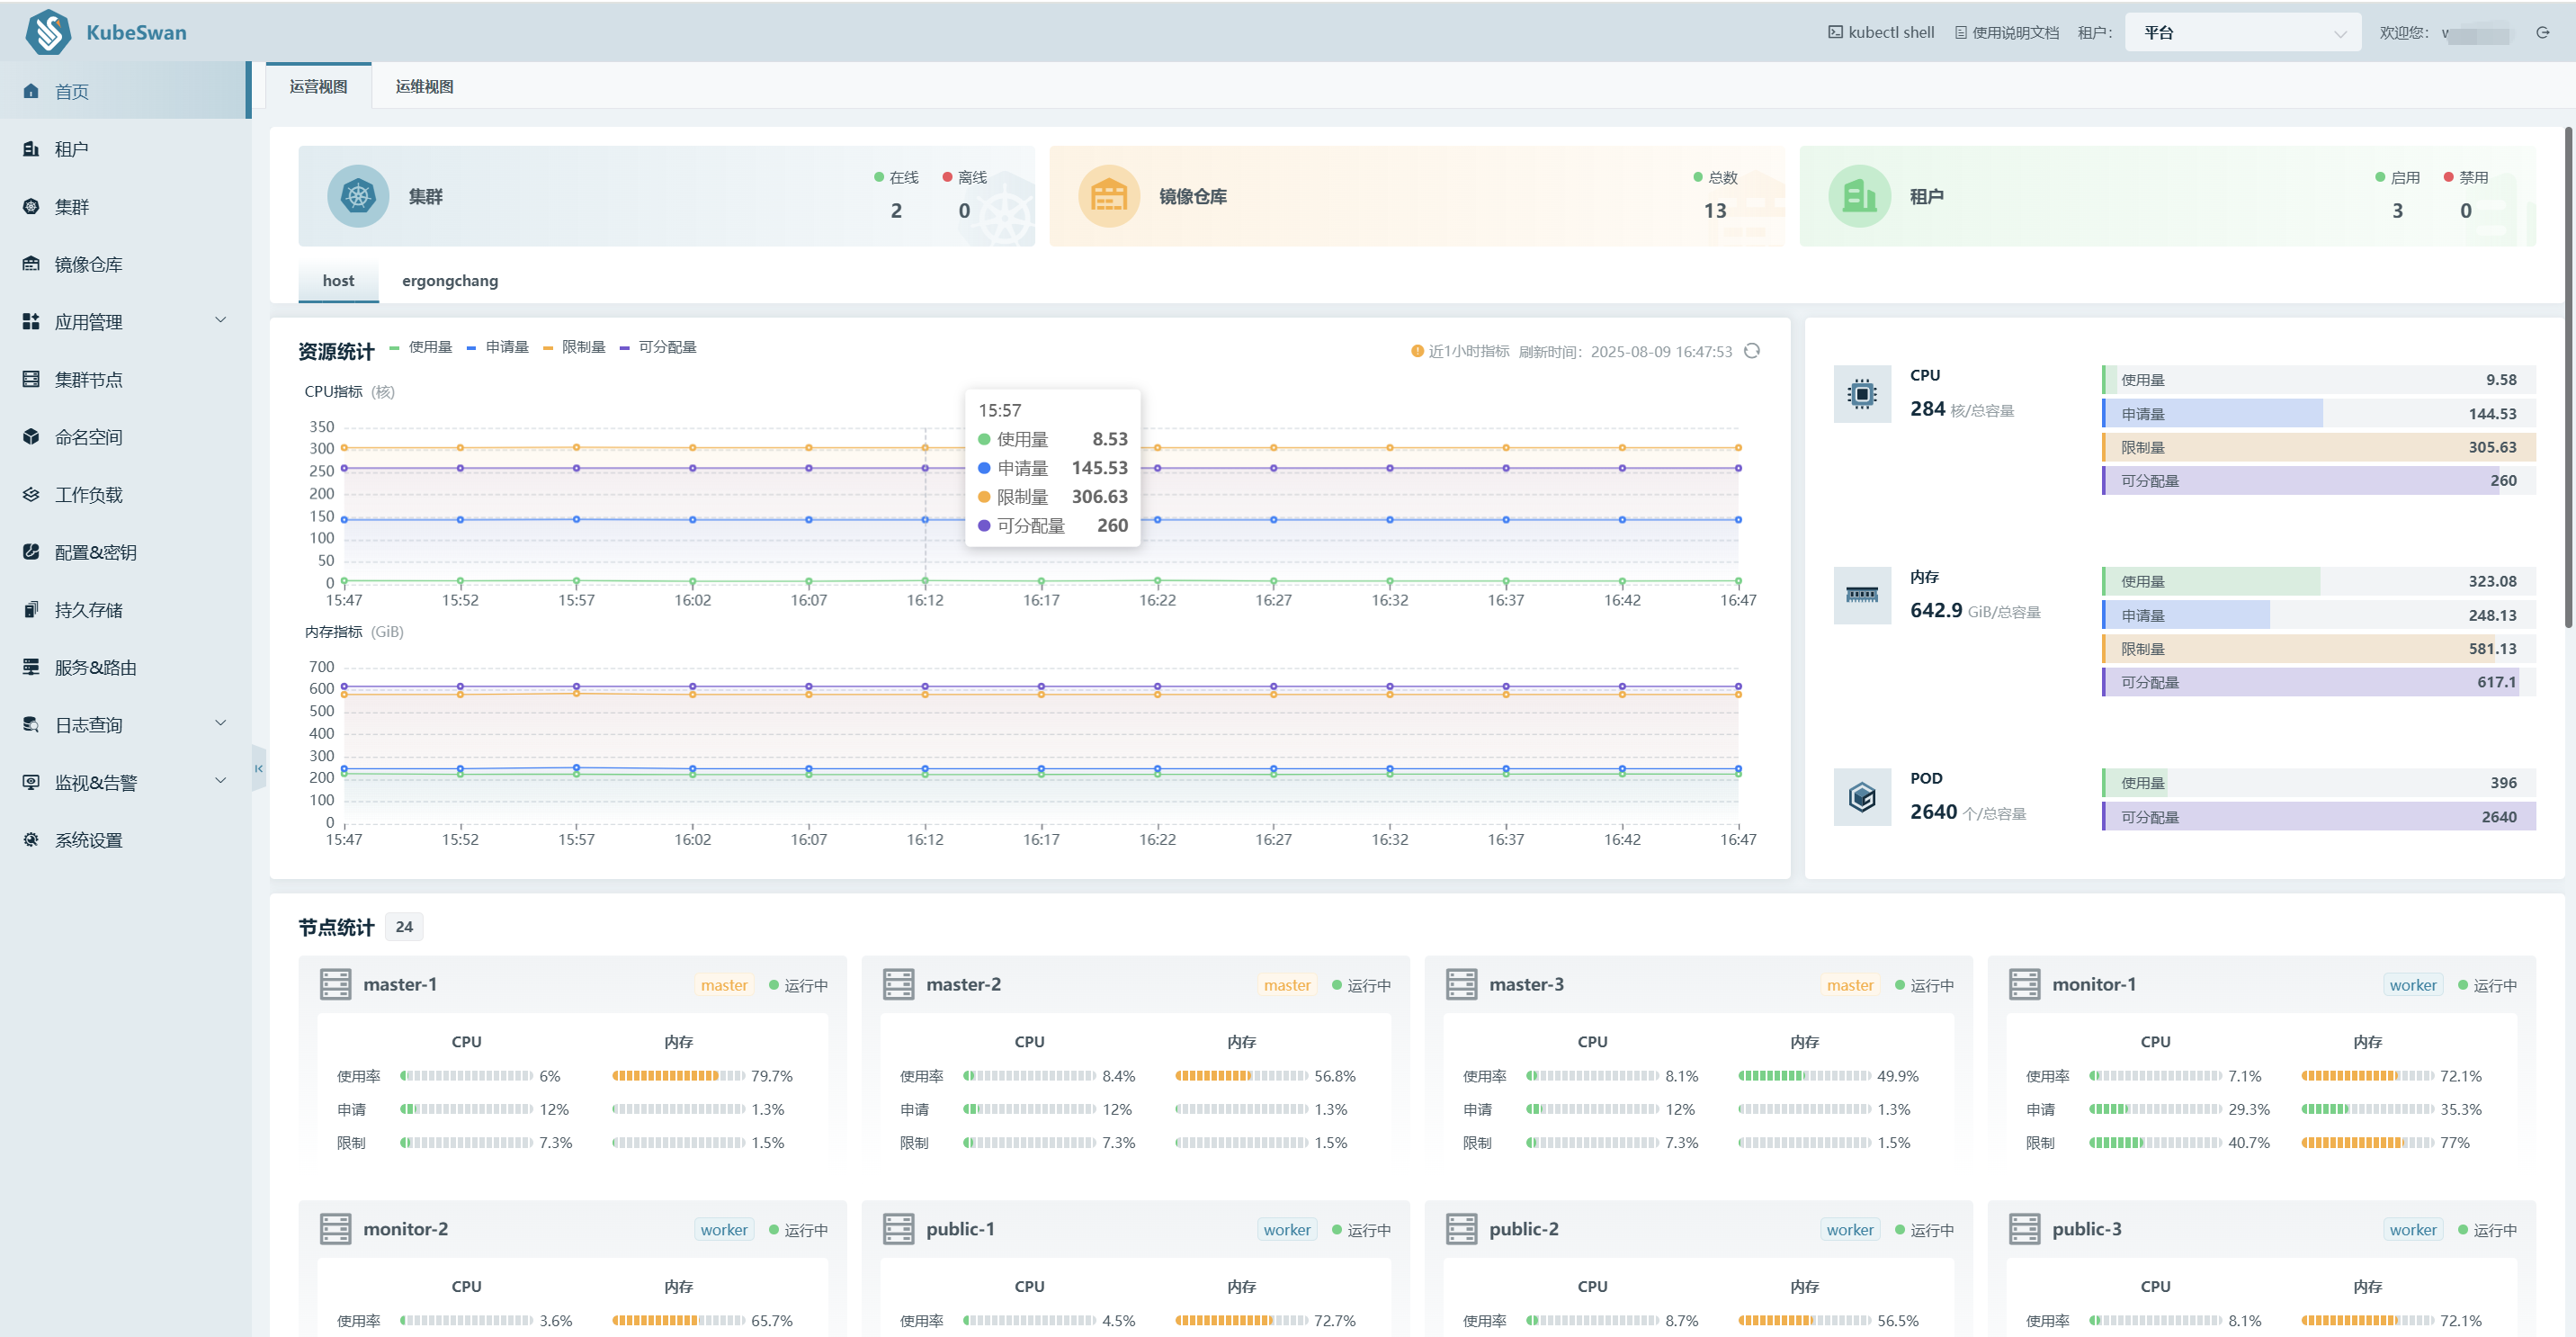The image size is (2576, 1337).
Task: Click the master-3 node name
Action: (1526, 985)
